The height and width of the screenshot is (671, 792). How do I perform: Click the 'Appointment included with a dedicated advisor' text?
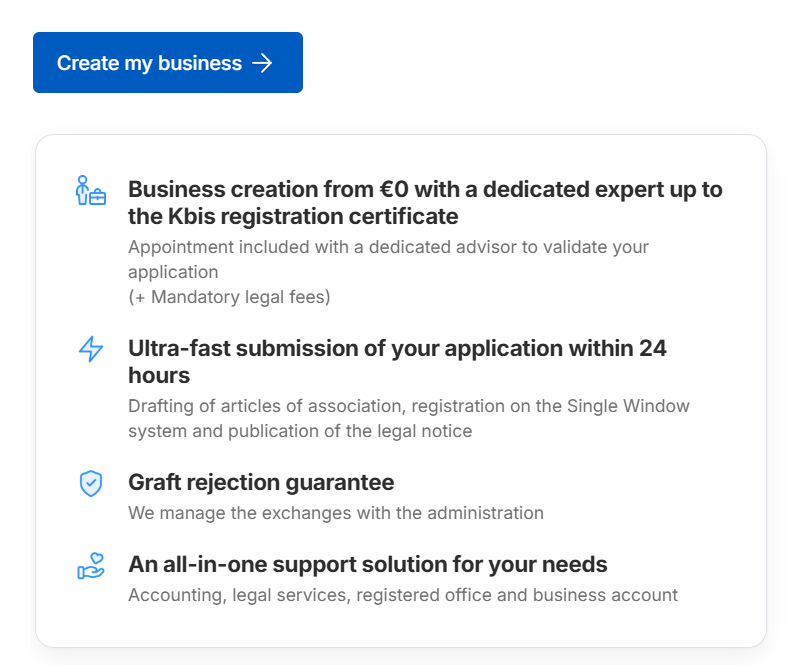pos(388,247)
